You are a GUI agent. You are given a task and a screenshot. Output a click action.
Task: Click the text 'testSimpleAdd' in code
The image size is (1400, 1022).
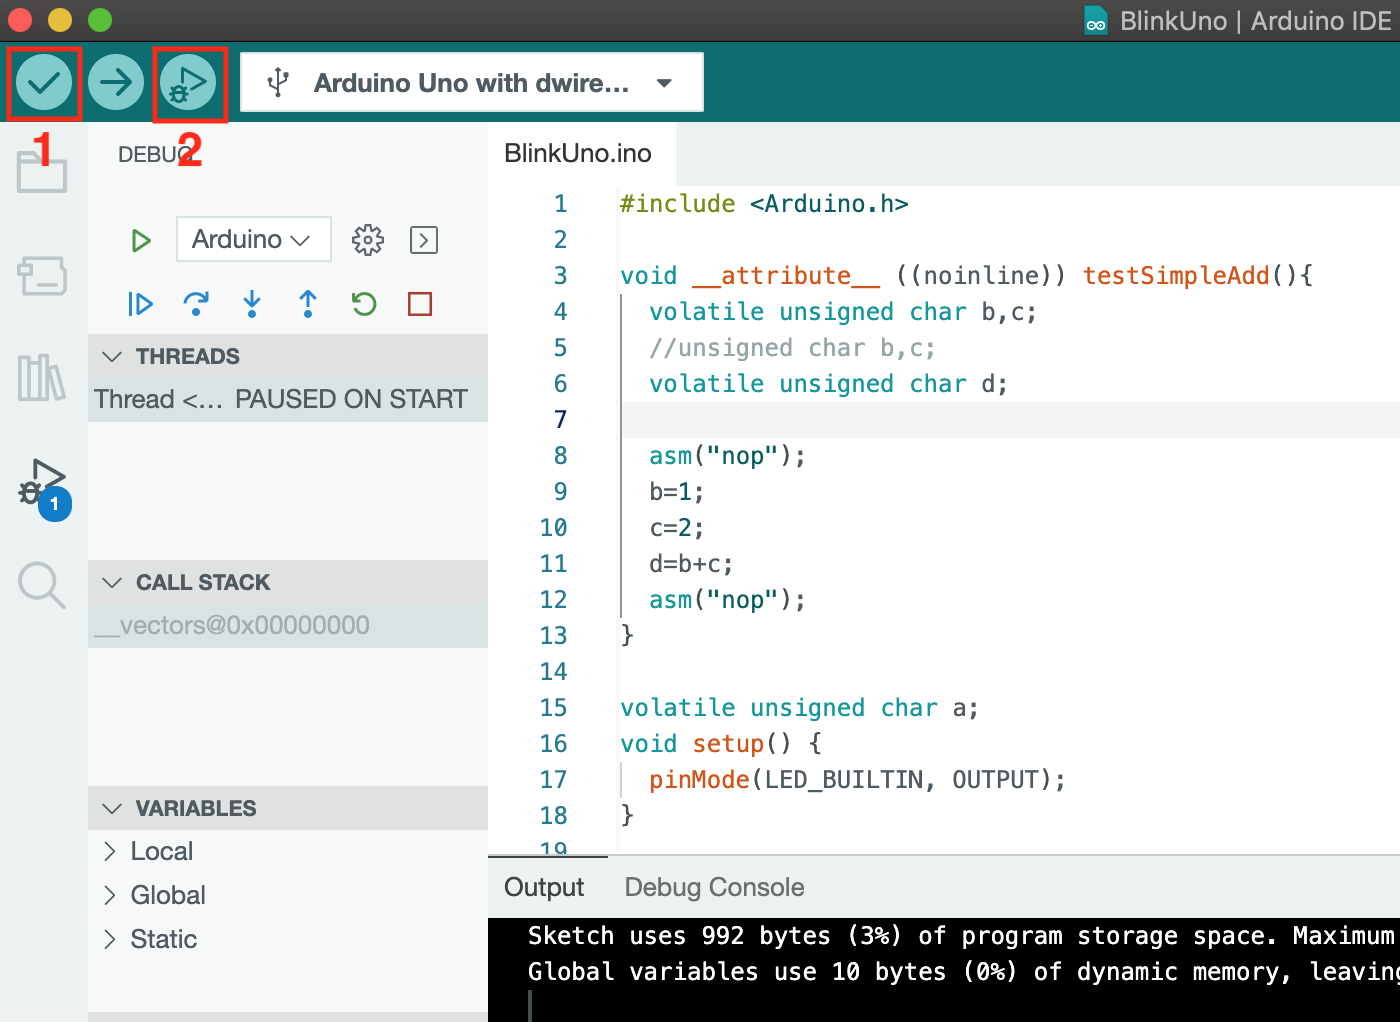point(1176,276)
